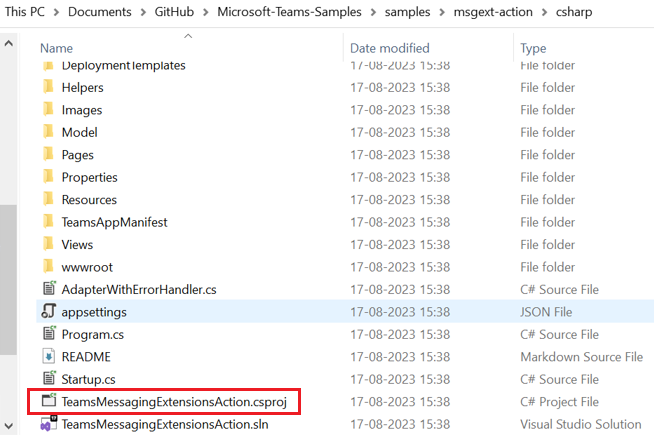Click the appsettings JSON file icon
This screenshot has height=447, width=654.
tap(49, 311)
